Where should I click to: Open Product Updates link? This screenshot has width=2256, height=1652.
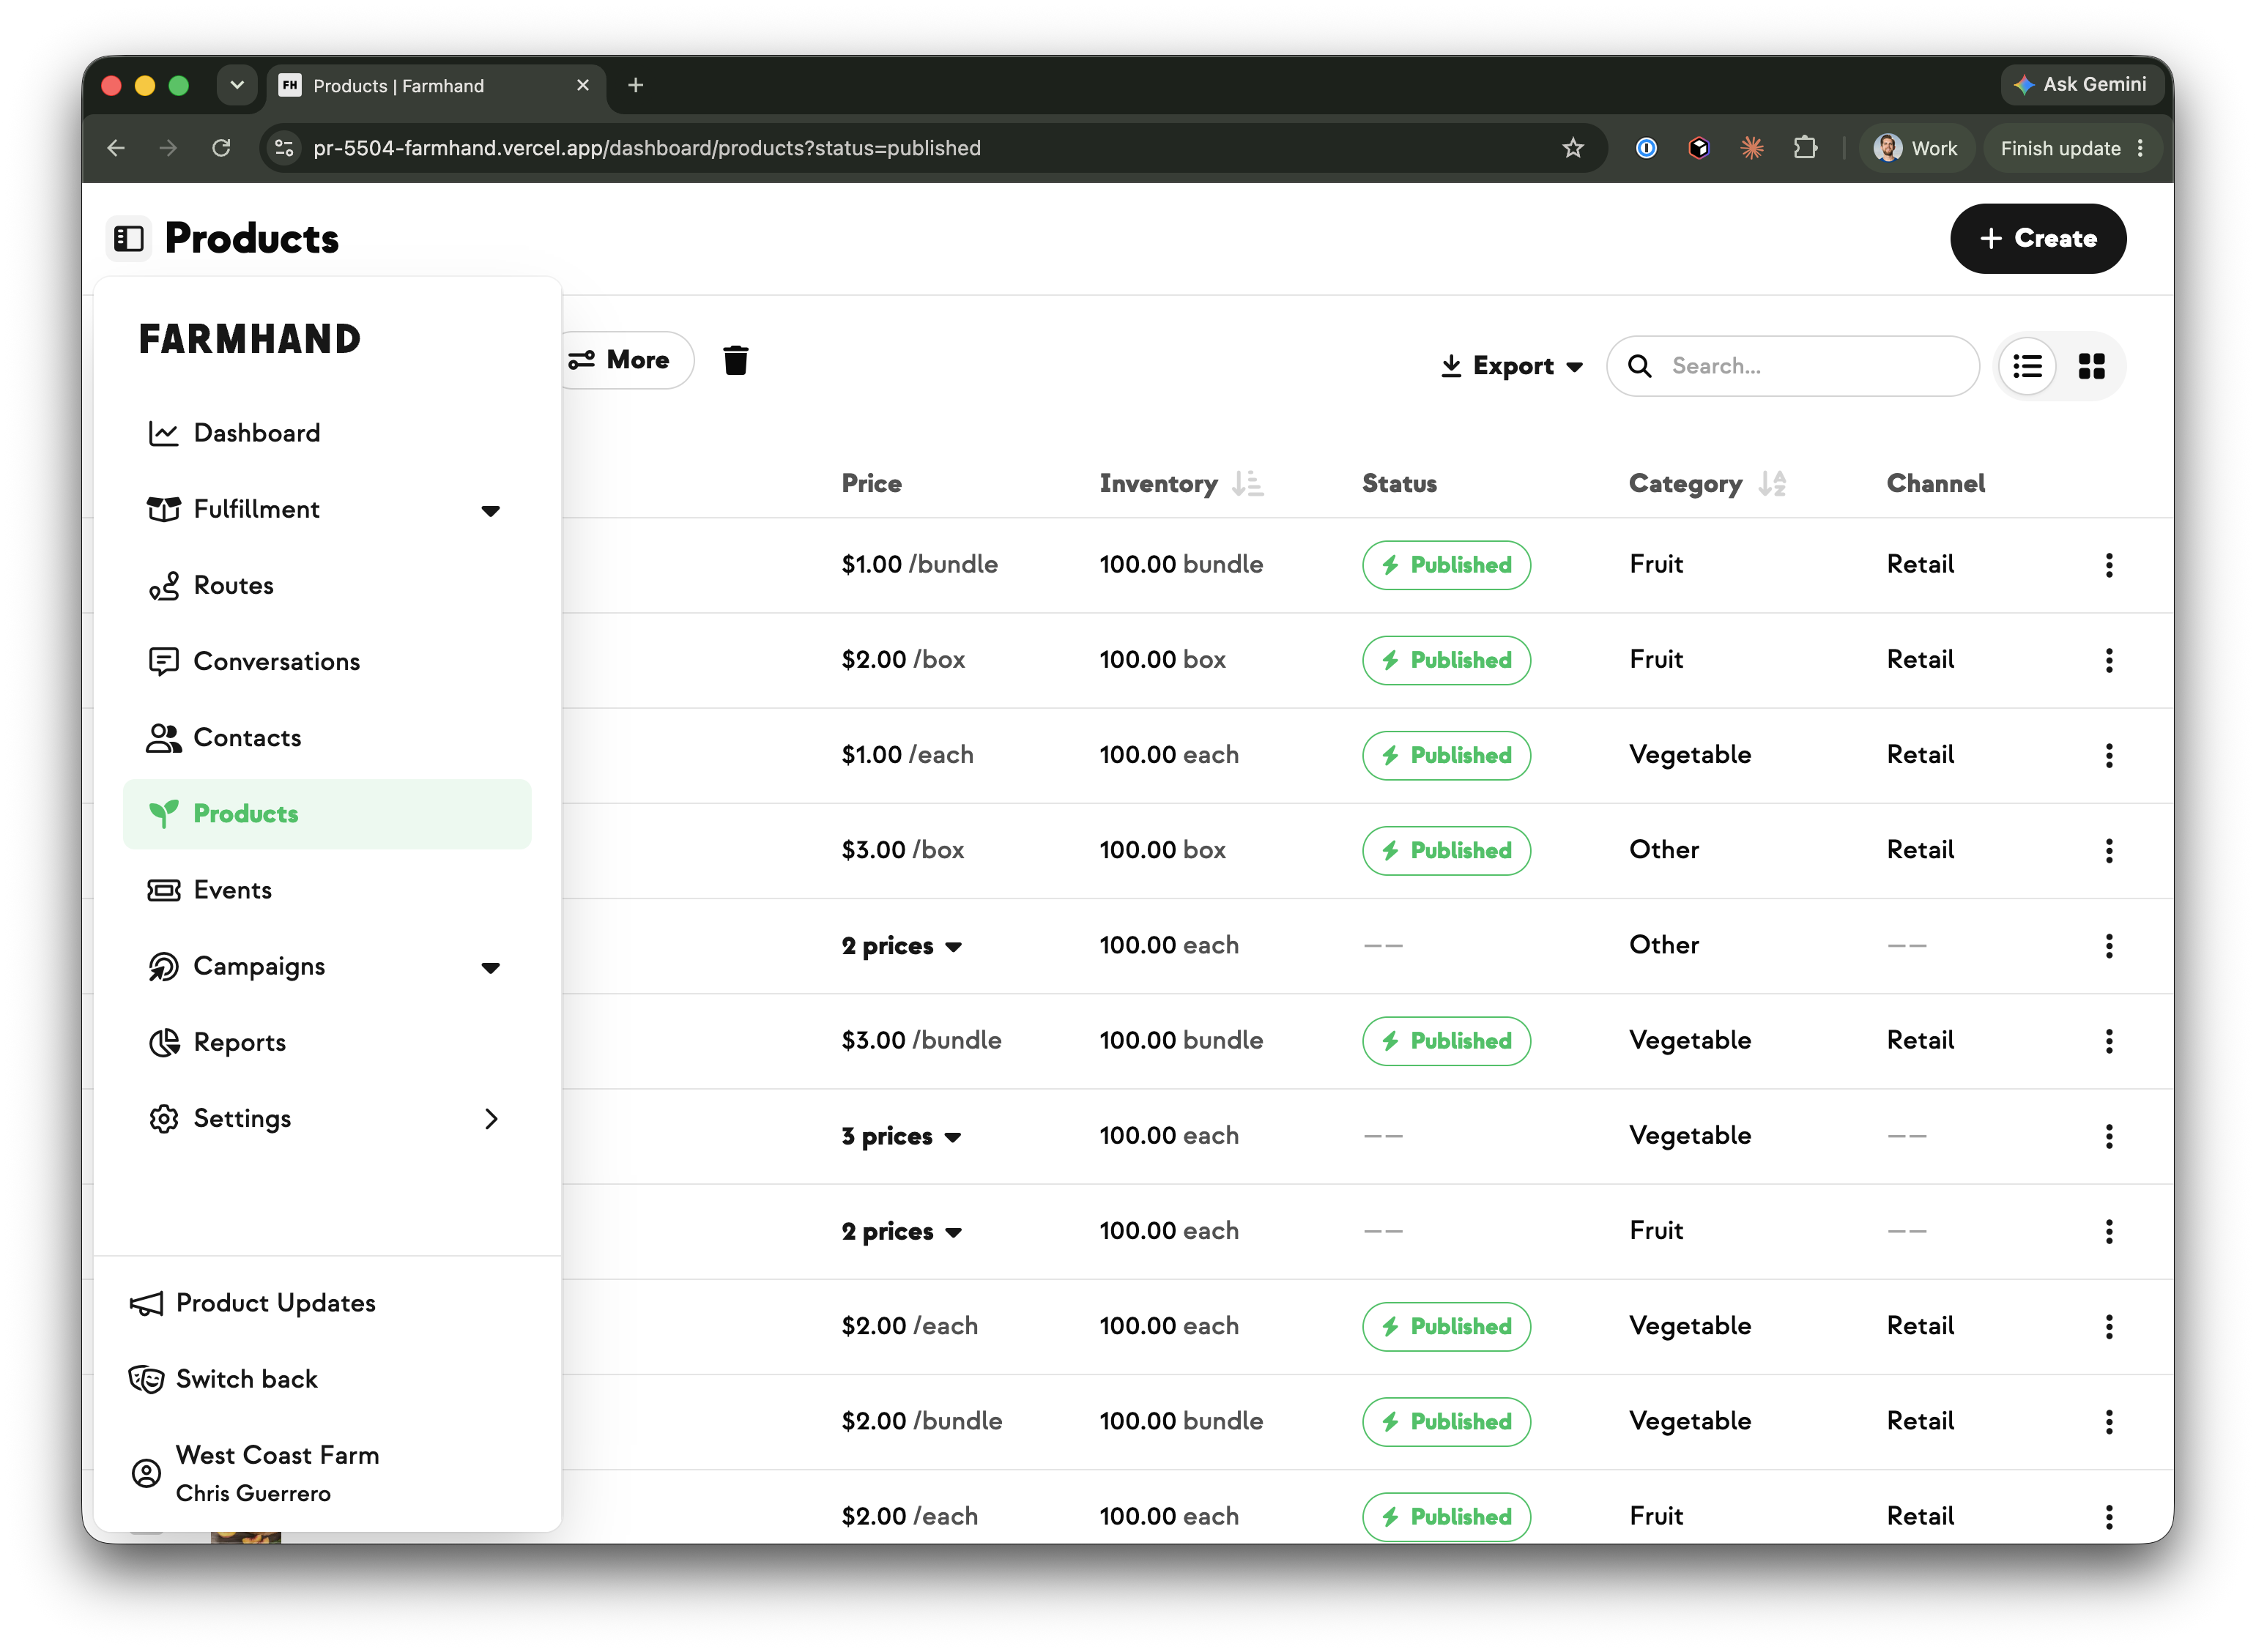point(253,1303)
